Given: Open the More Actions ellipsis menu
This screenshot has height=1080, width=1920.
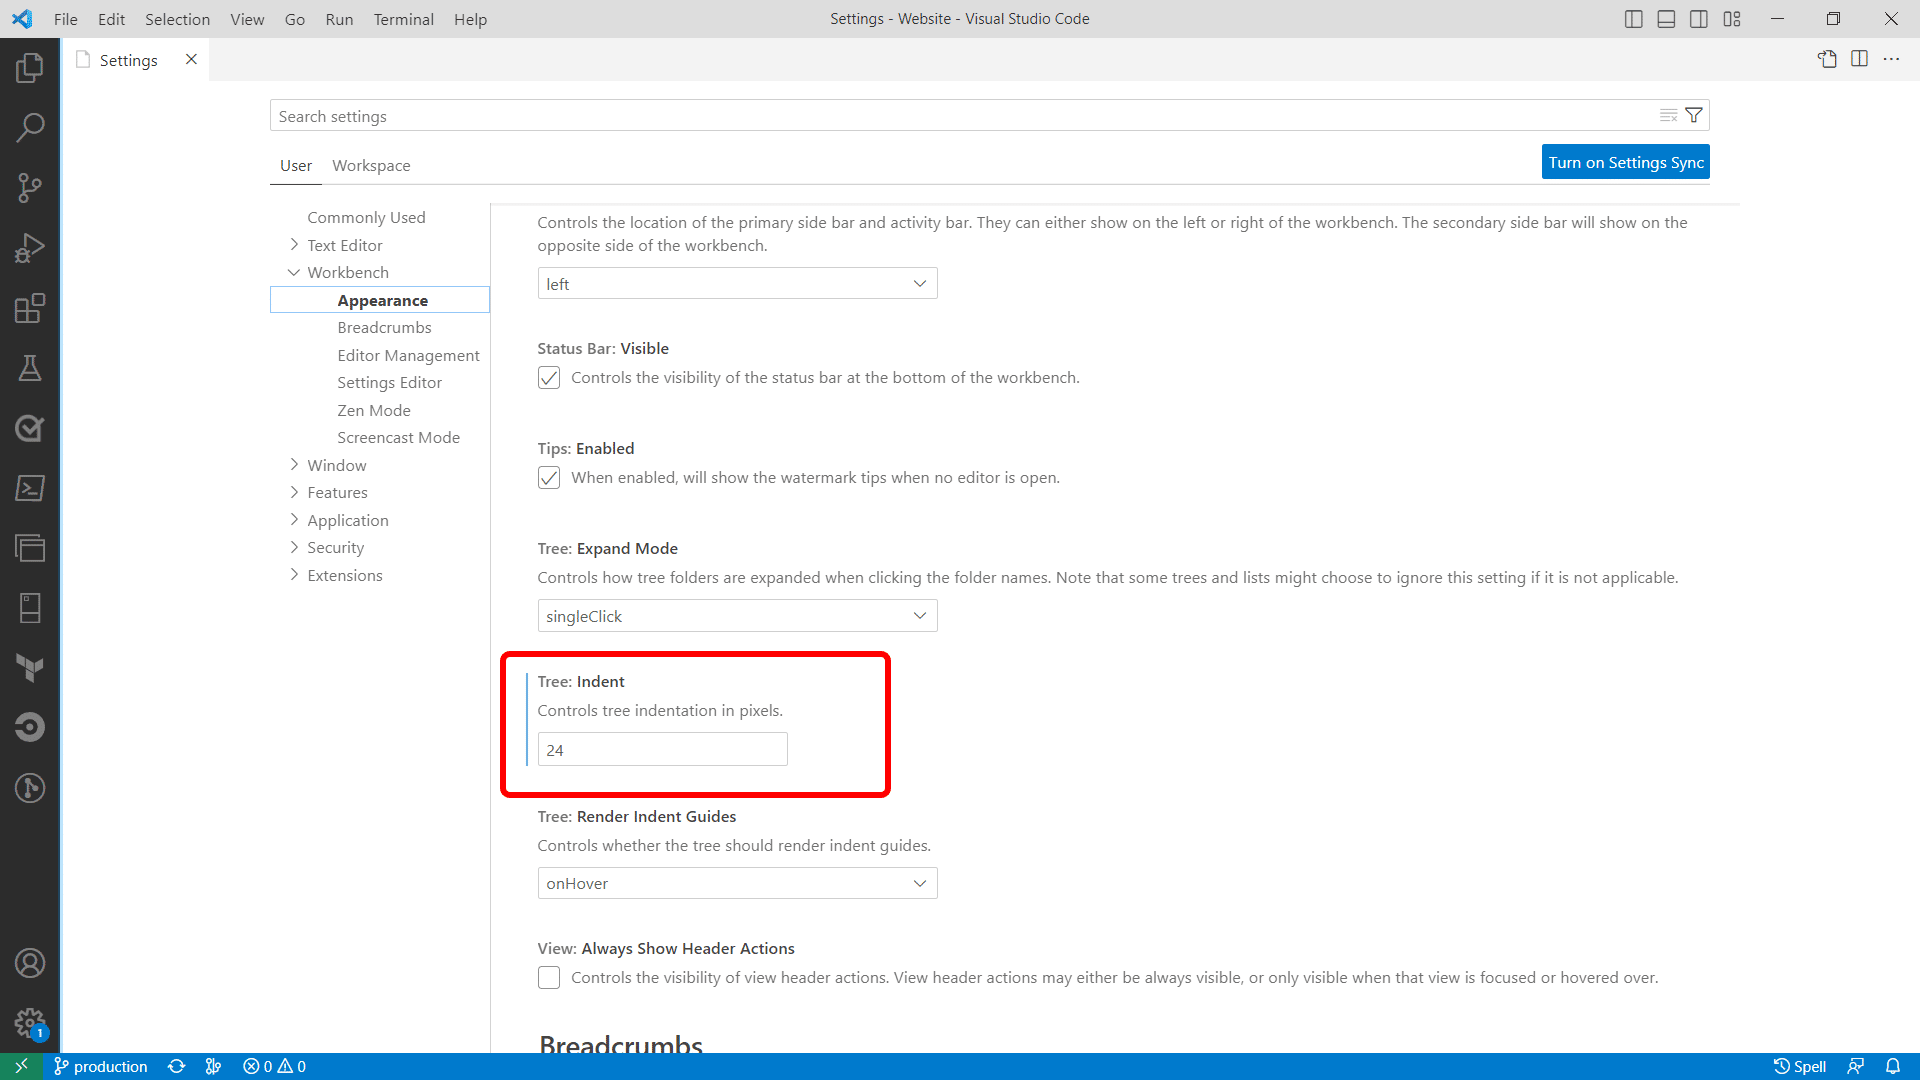Looking at the screenshot, I should coord(1892,59).
